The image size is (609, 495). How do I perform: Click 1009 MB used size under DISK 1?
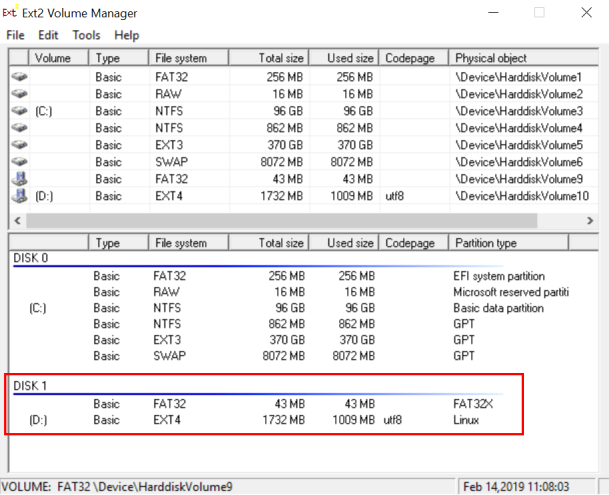pos(353,420)
